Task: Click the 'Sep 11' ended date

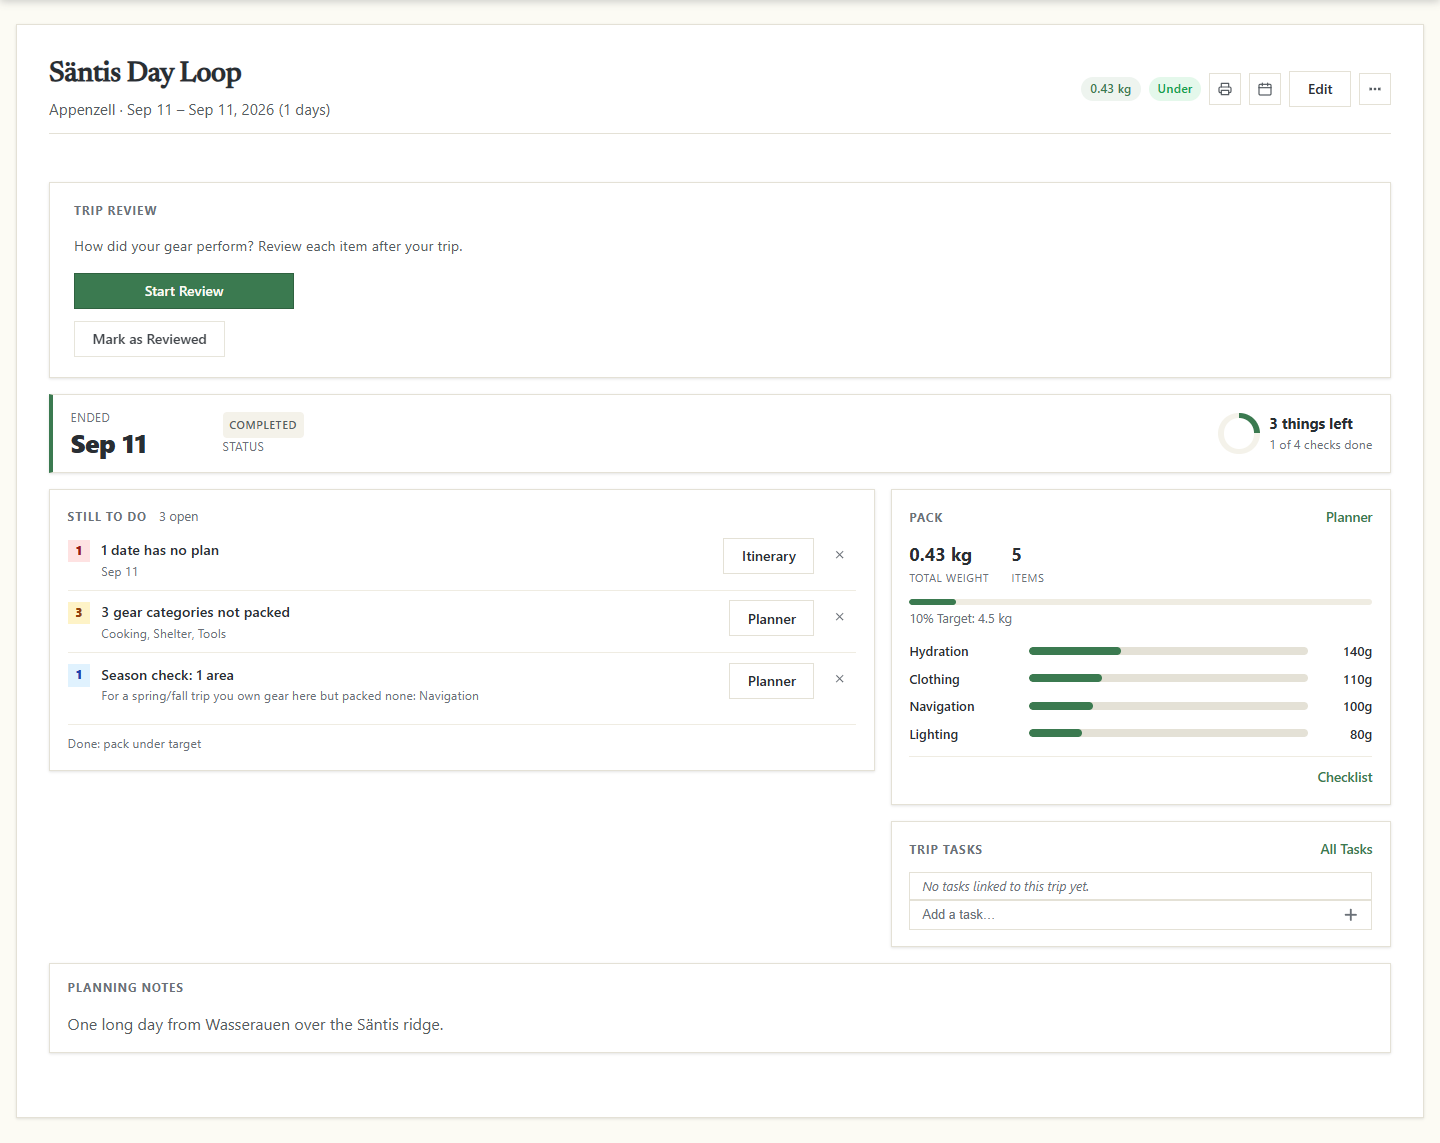Action: click(x=109, y=445)
